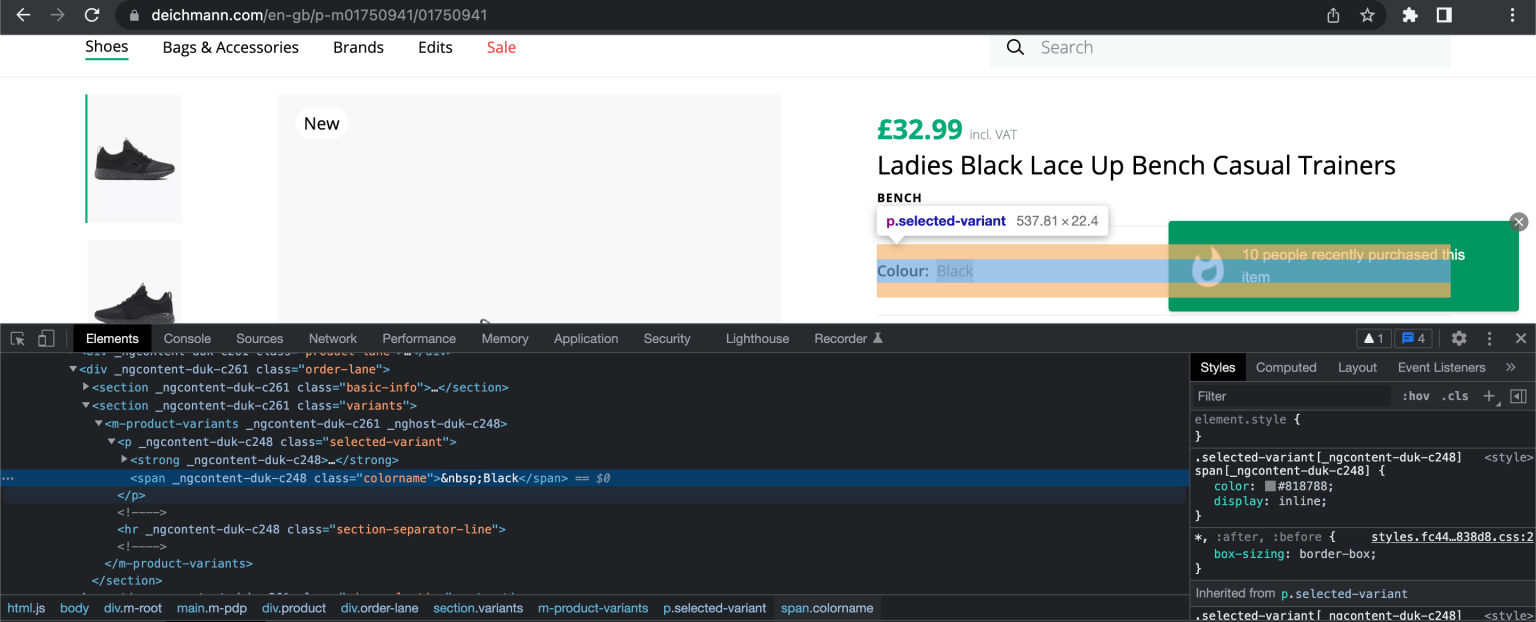Open DevTools settings gear
Viewport: 1536px width, 622px height.
pos(1459,339)
